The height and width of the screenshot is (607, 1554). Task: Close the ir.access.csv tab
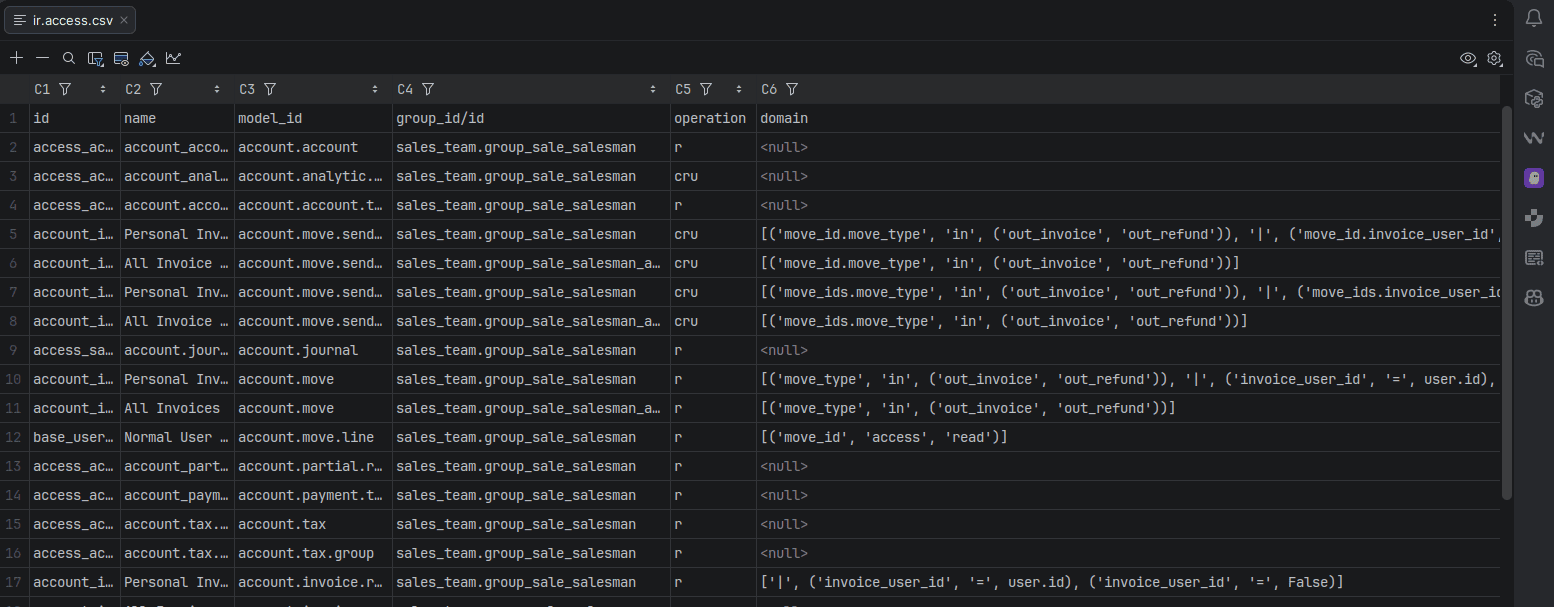pos(123,20)
